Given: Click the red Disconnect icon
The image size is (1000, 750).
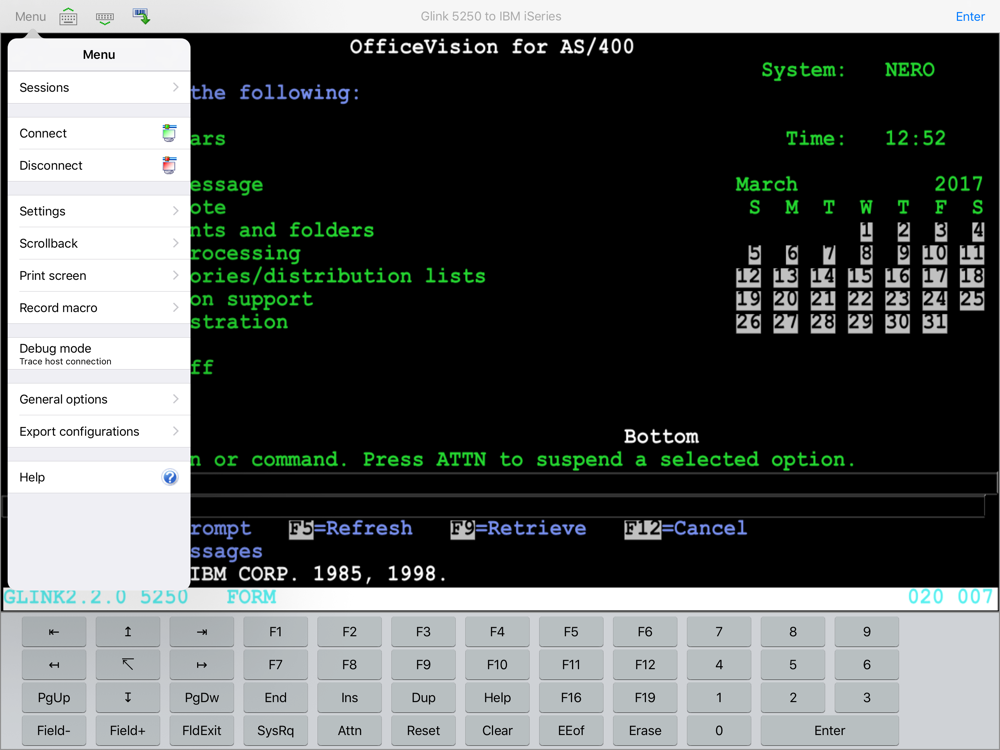Looking at the screenshot, I should 169,165.
